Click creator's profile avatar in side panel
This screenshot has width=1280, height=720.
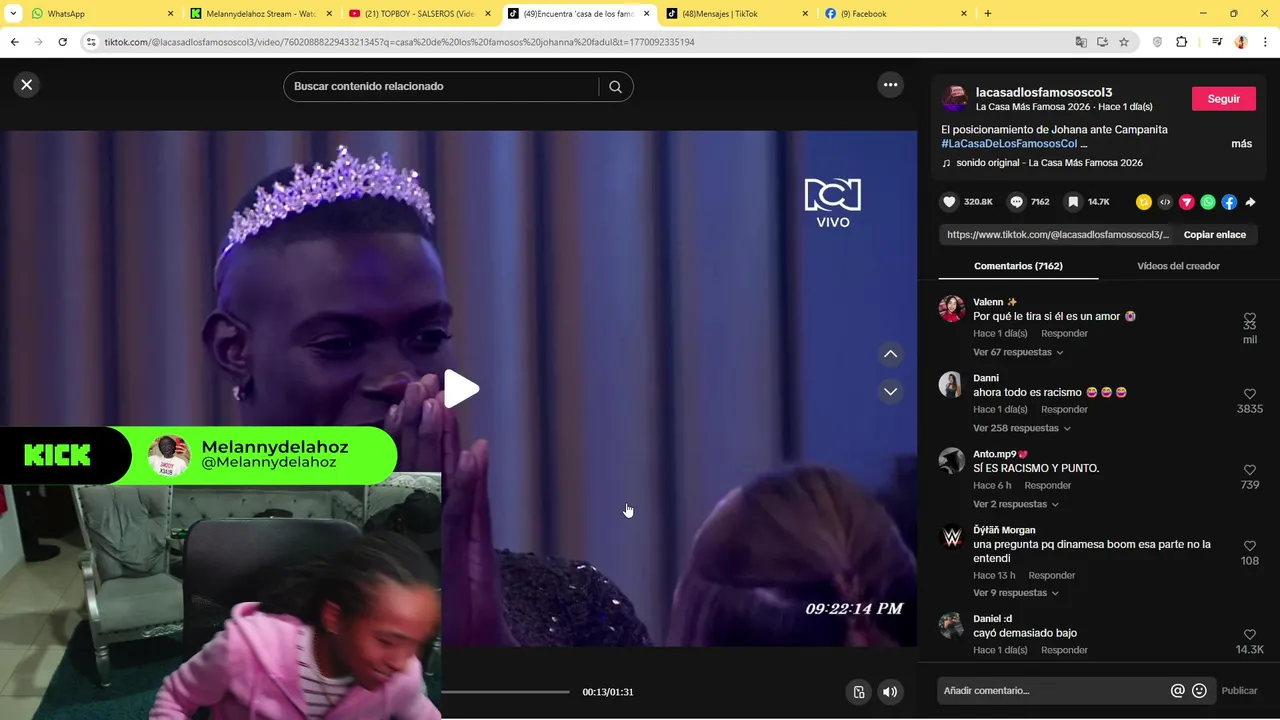tap(955, 99)
